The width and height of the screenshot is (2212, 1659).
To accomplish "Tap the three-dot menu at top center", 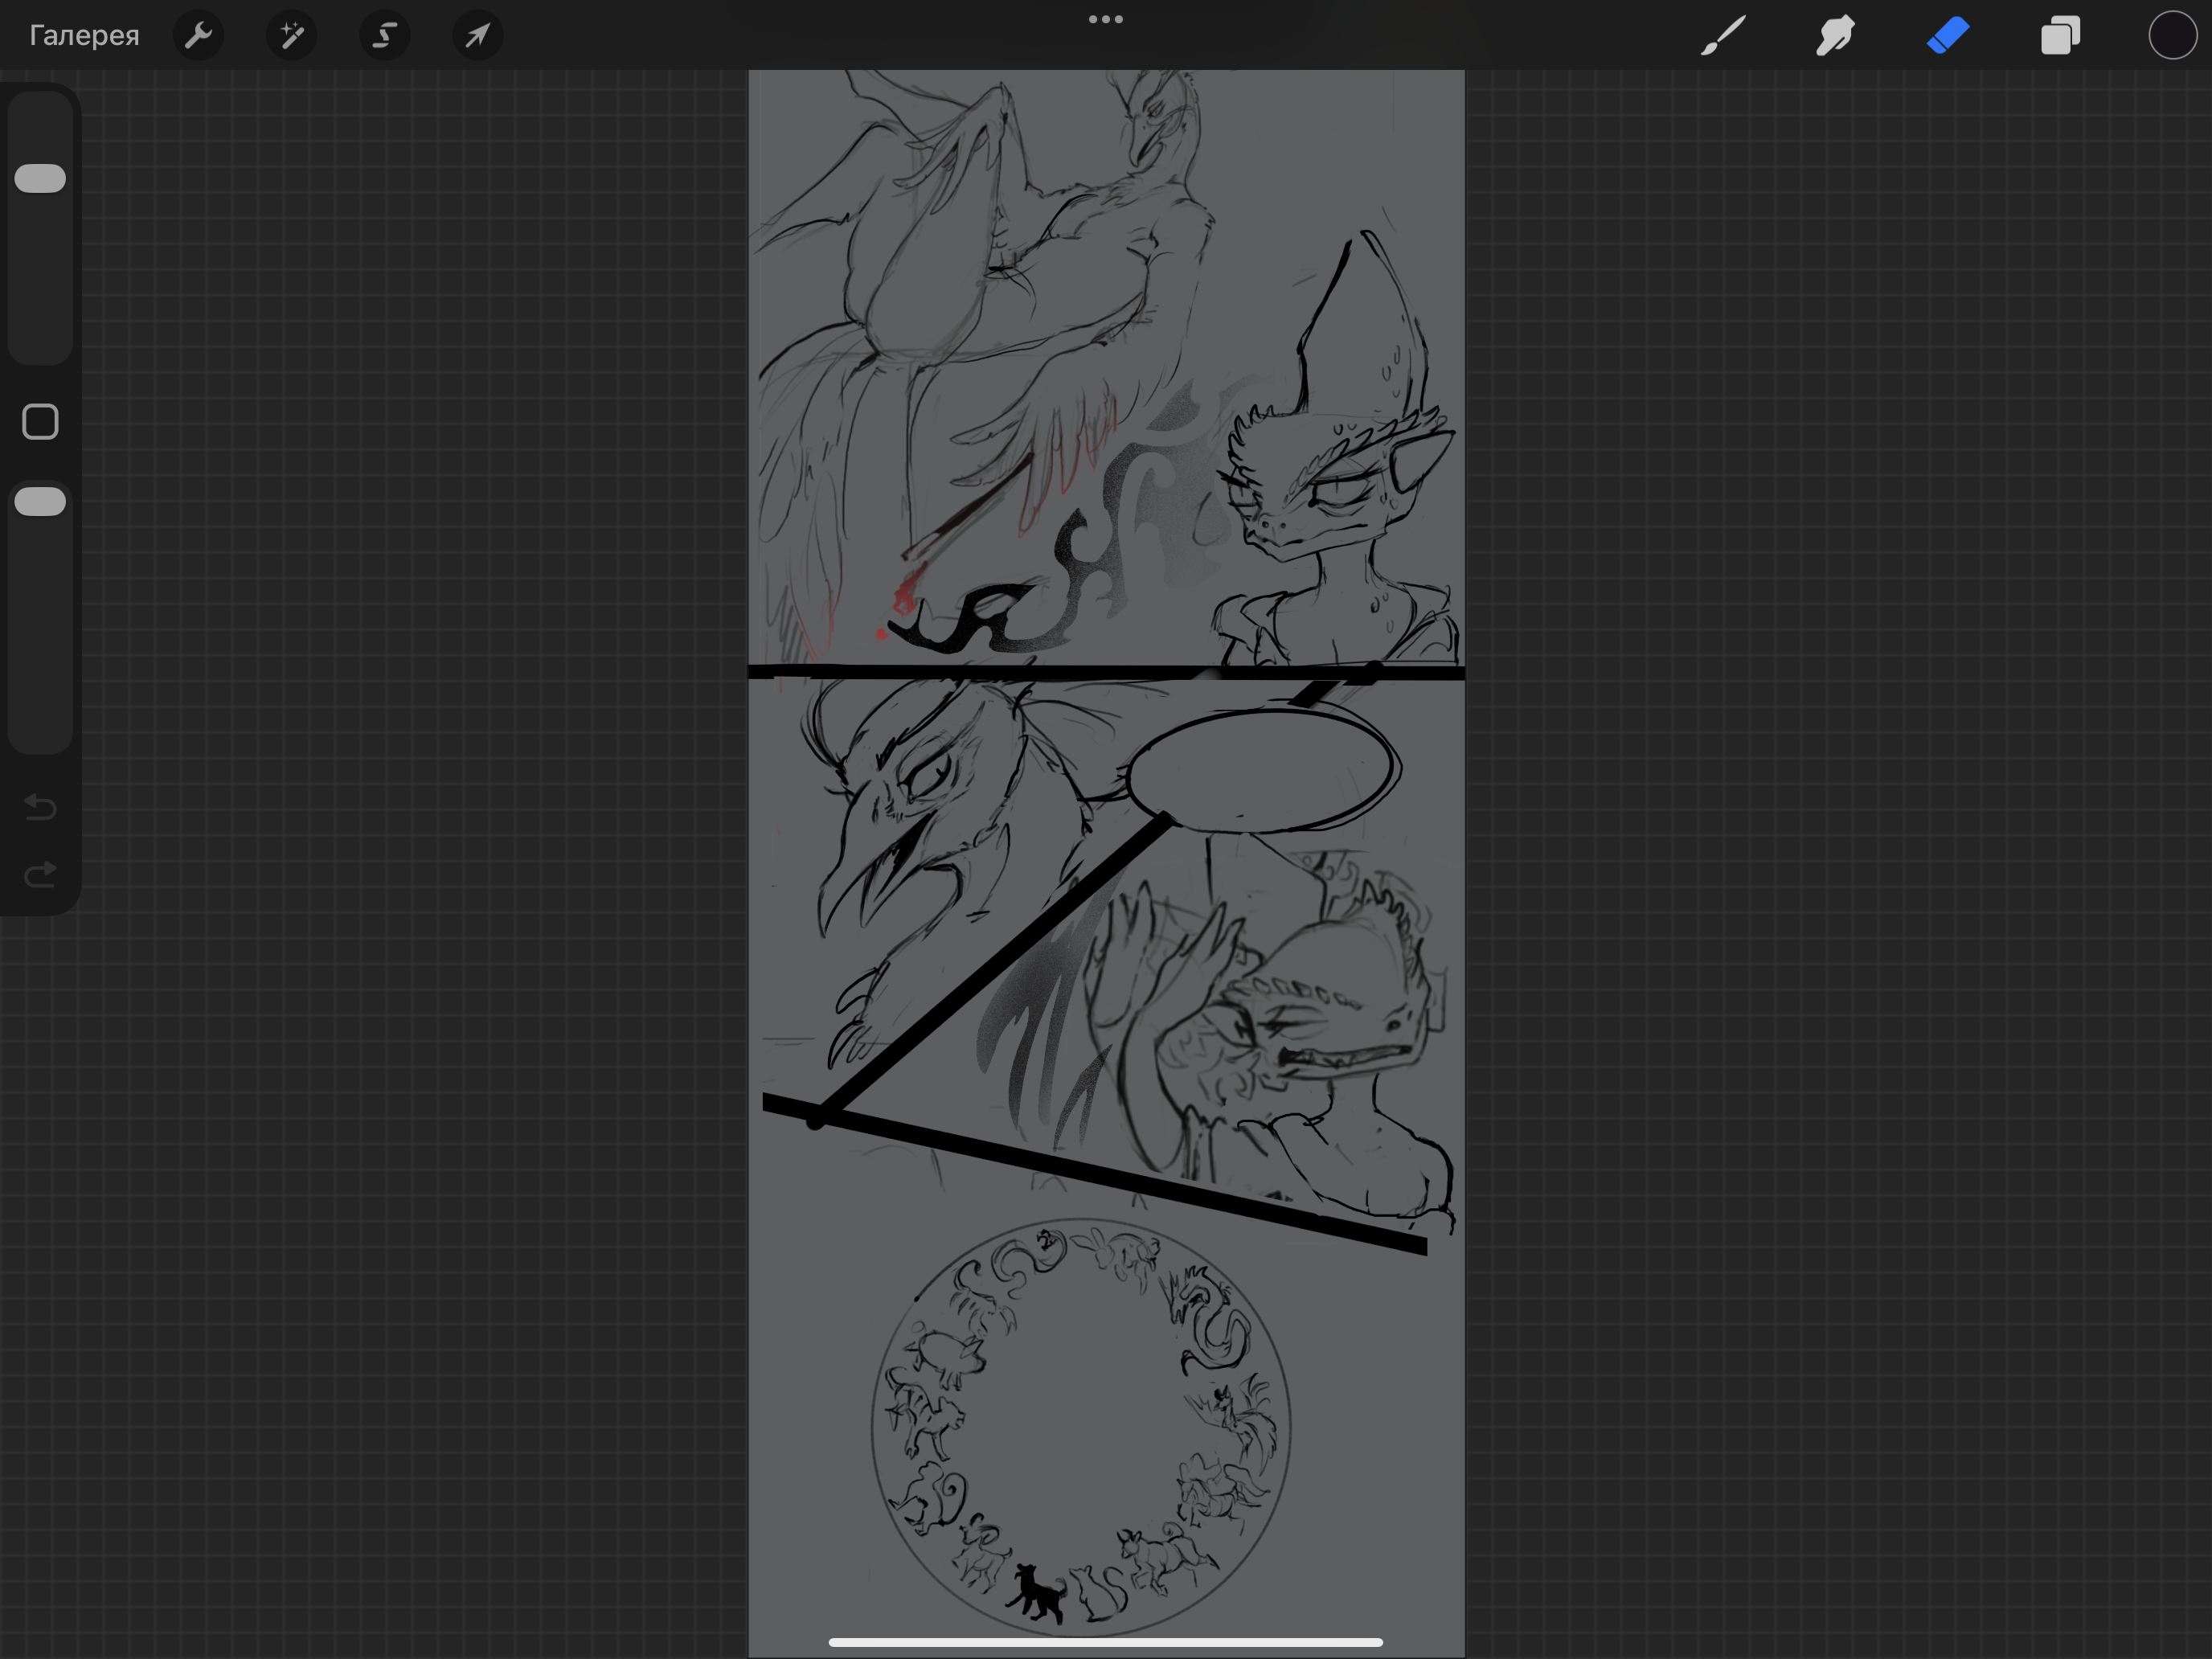I will point(1105,19).
